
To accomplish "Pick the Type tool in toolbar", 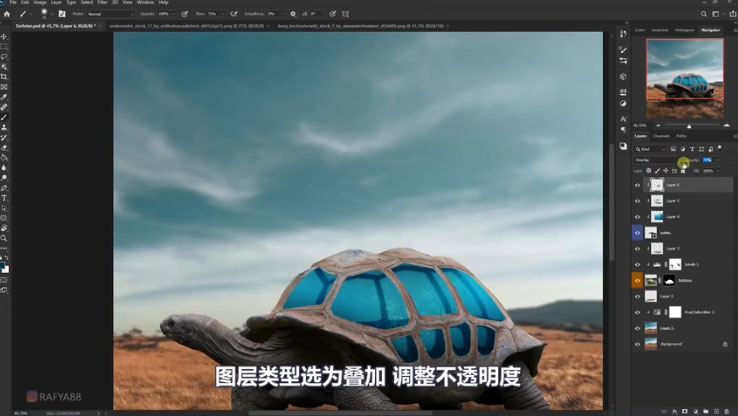I will (4, 198).
